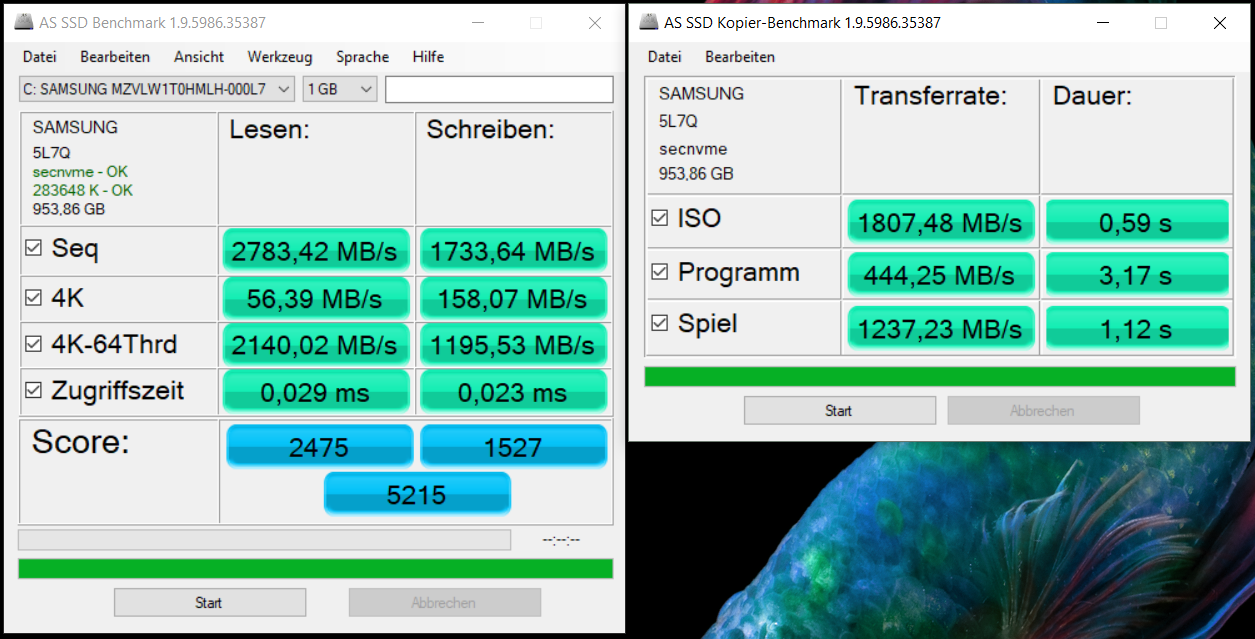Click the Programm transfer rate 444,25 MB/s
The height and width of the screenshot is (639, 1255).
tap(940, 275)
